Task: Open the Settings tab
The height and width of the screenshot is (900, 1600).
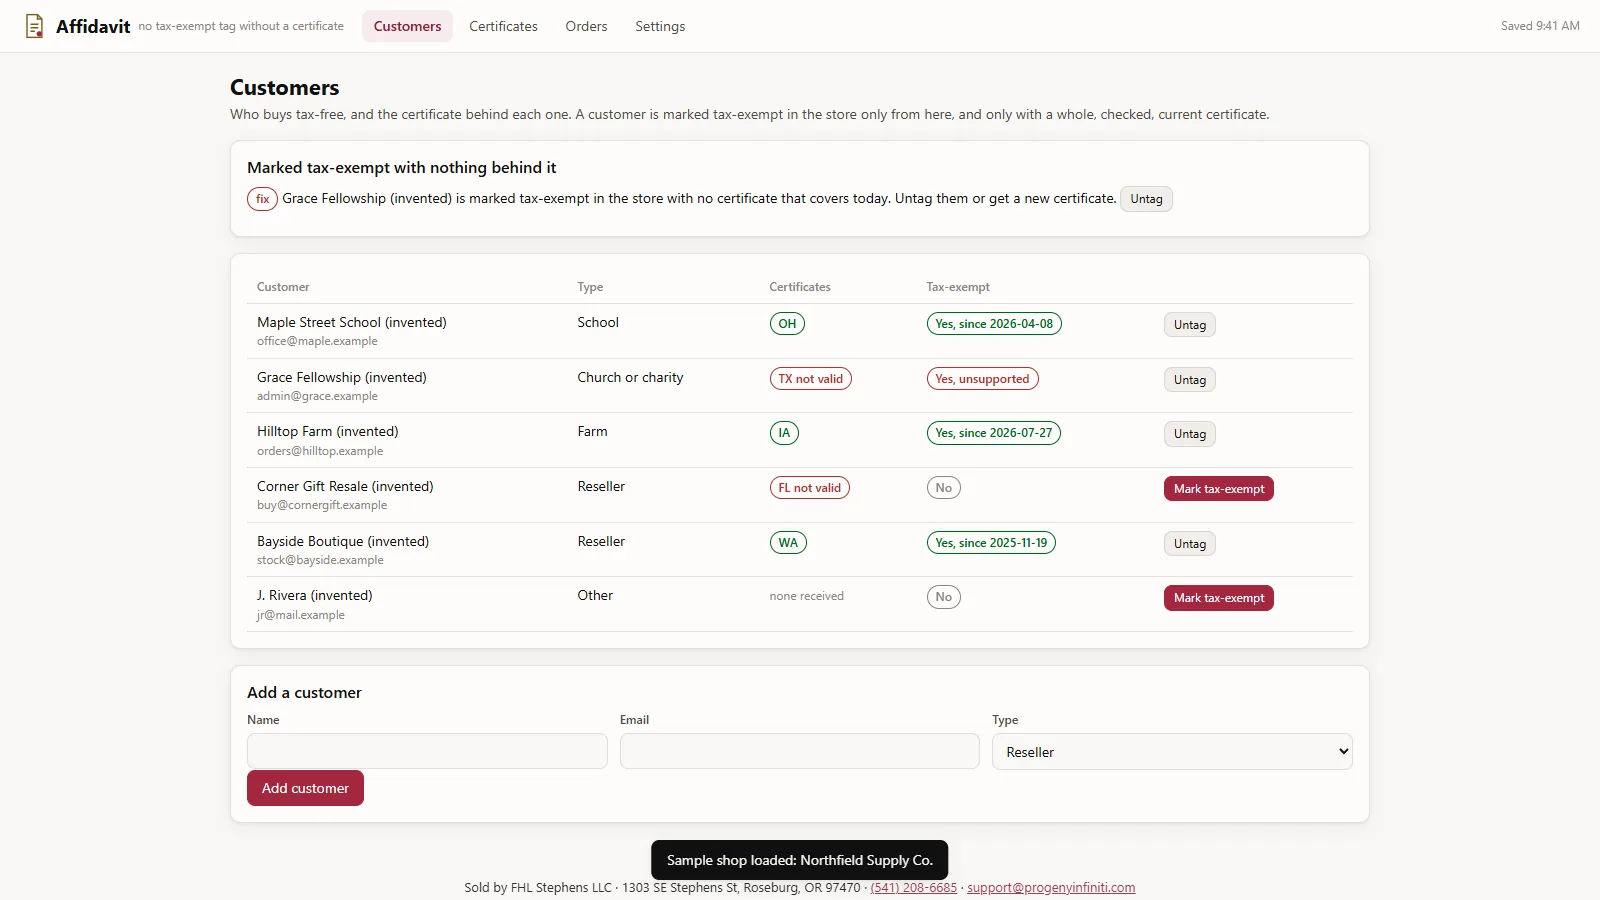Action: [660, 26]
